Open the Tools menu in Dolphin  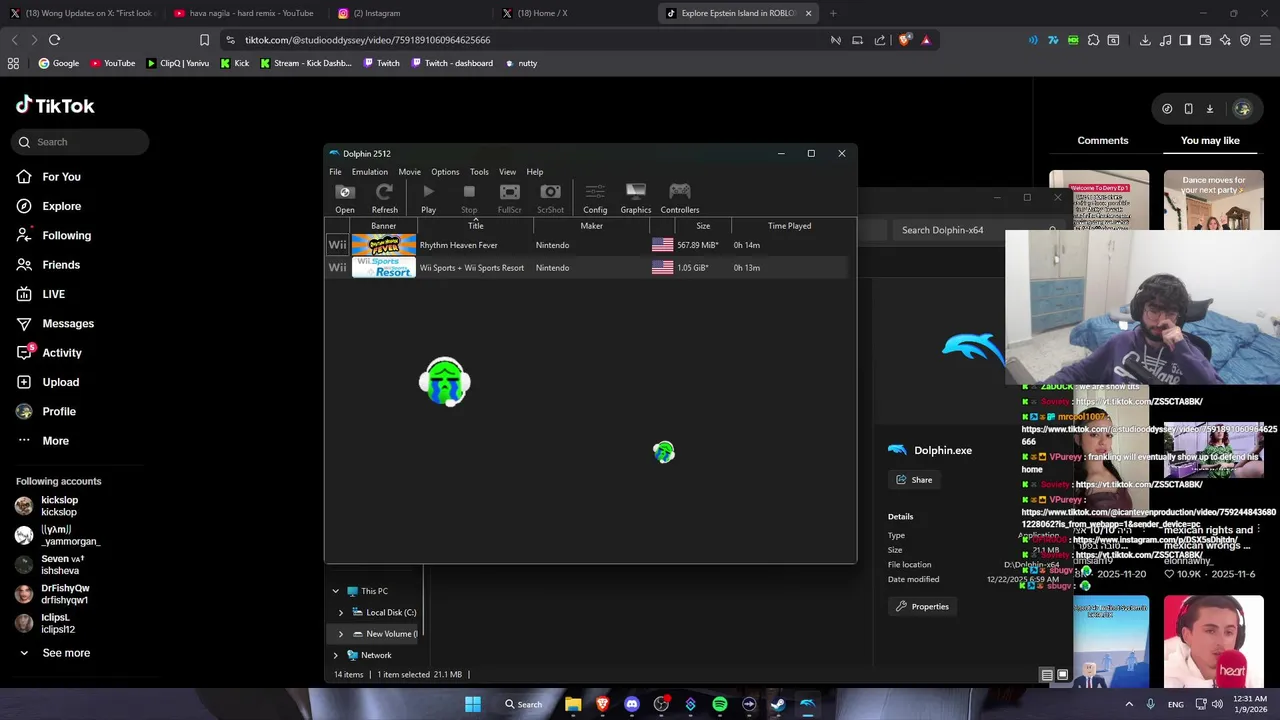[479, 172]
